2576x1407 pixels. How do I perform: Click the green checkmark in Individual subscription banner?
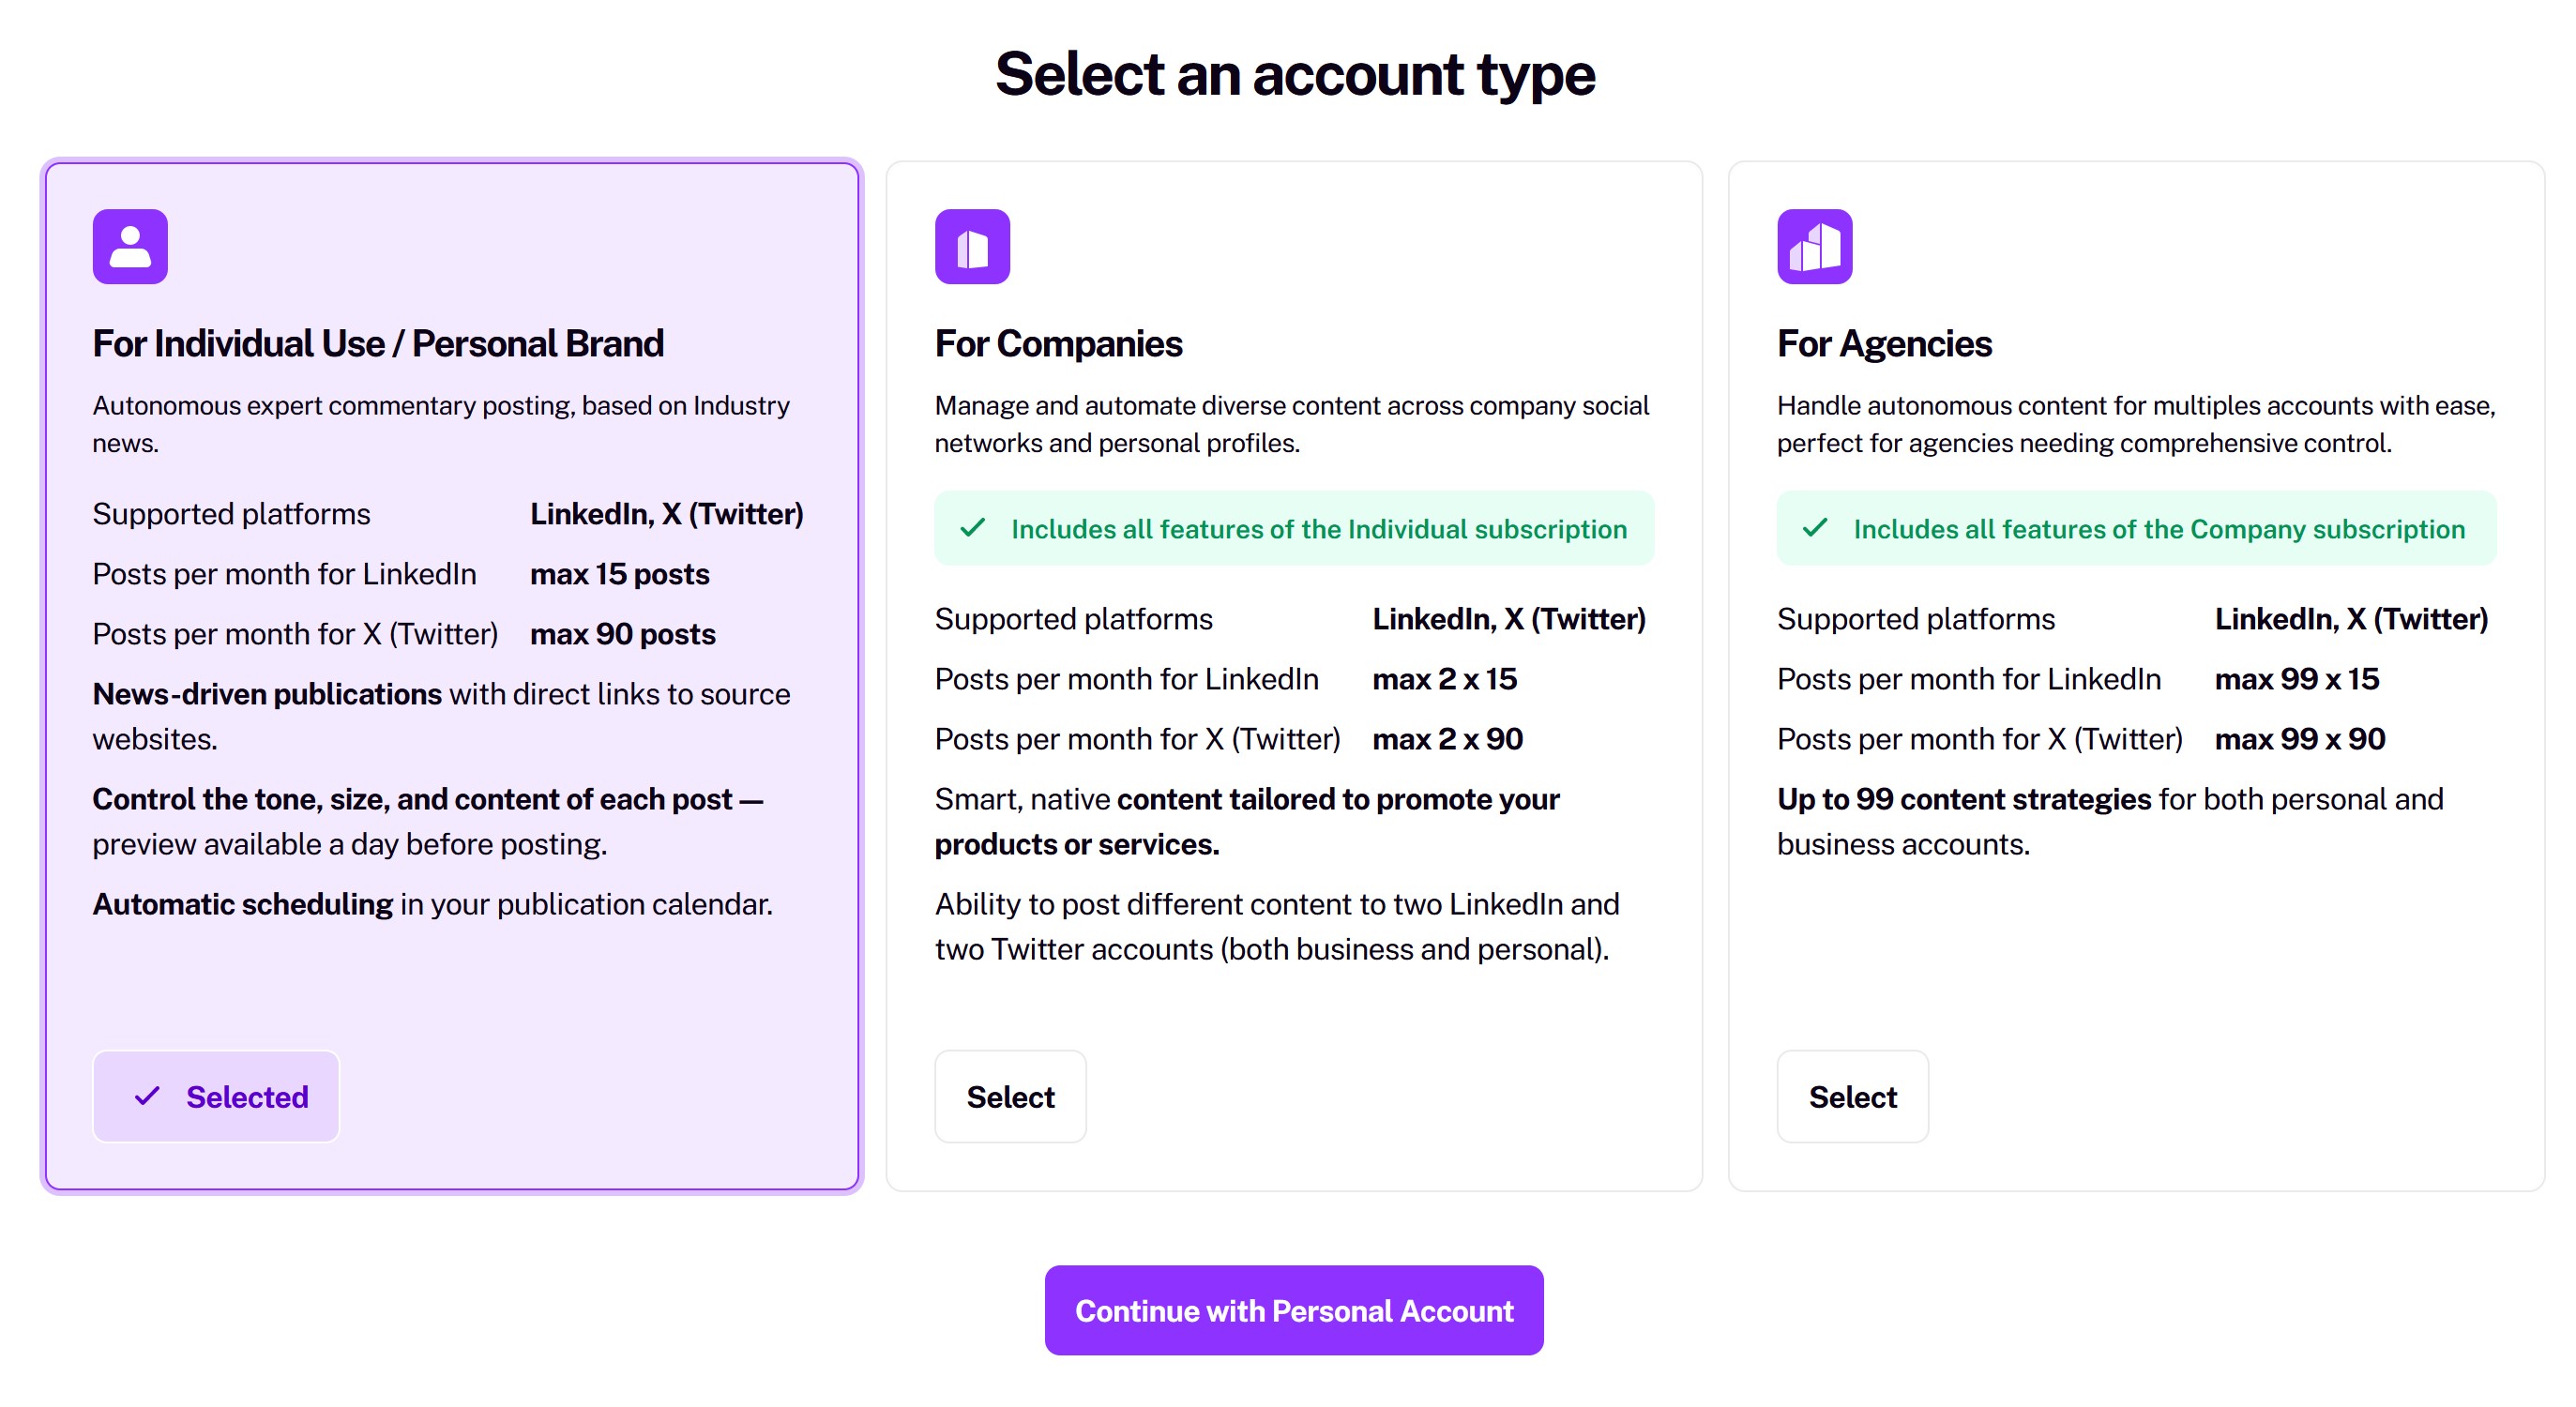[x=973, y=528]
